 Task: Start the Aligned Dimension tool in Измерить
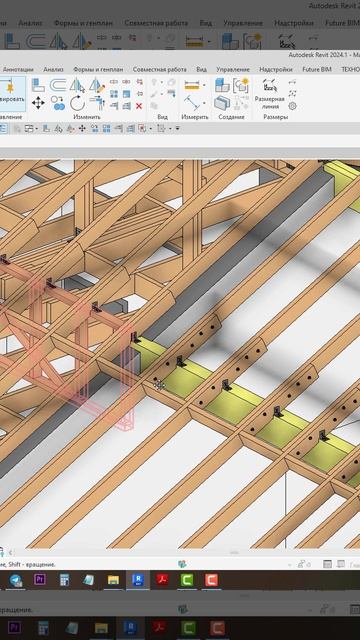point(191,102)
